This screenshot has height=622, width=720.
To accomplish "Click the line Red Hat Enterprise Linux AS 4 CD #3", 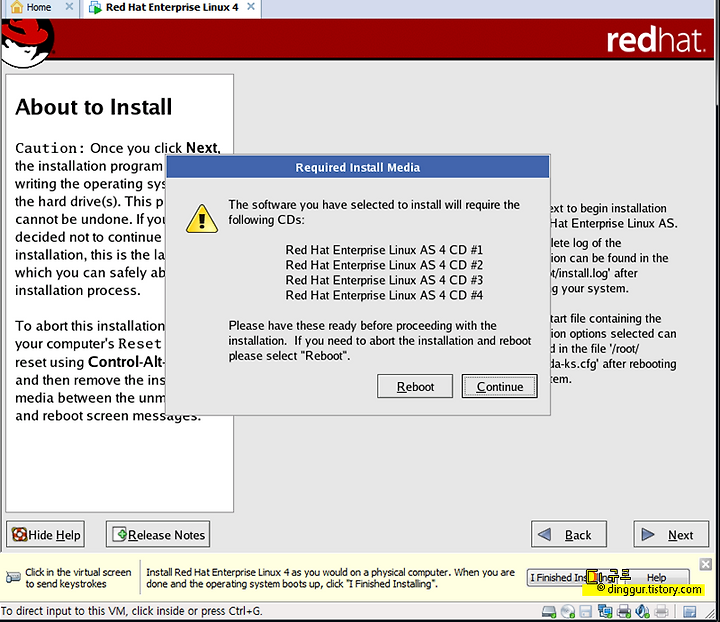I will click(x=384, y=280).
